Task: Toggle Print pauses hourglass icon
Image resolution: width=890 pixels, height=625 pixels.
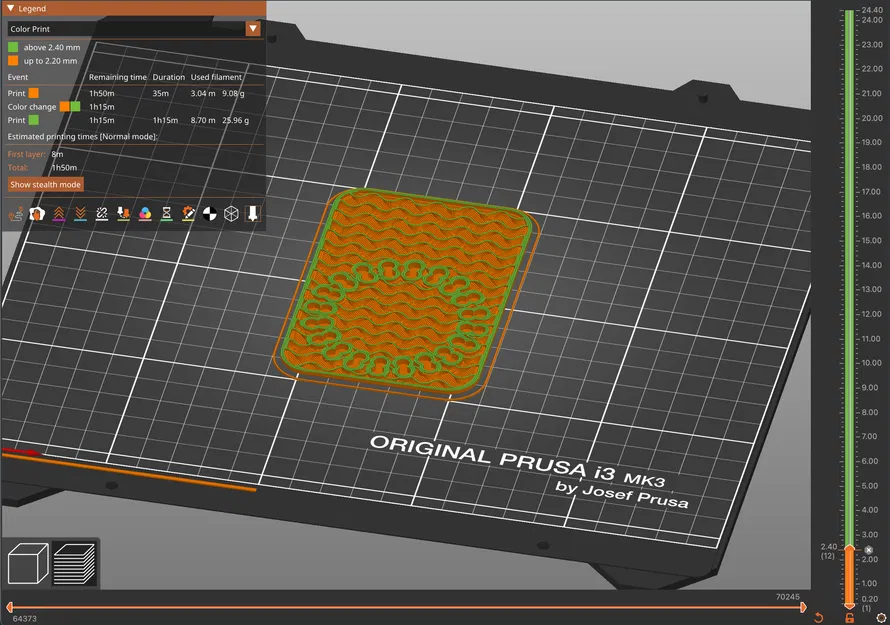Action: tap(166, 214)
